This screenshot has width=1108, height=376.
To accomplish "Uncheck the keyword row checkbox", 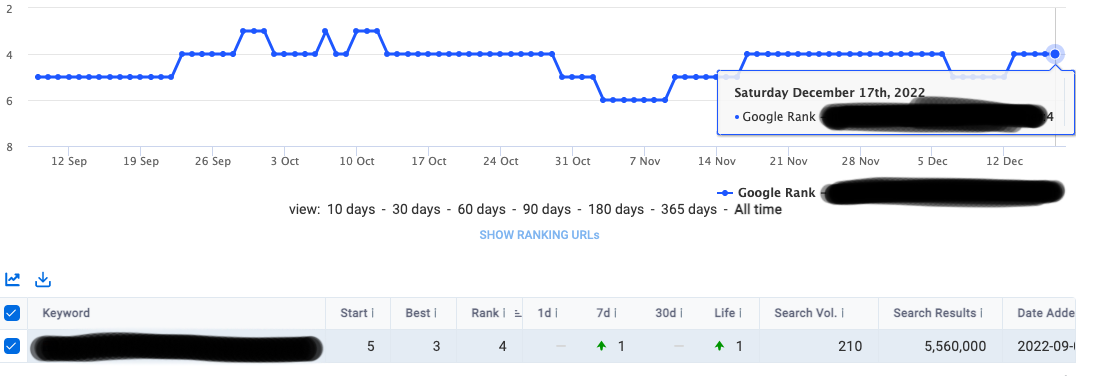I will point(13,346).
